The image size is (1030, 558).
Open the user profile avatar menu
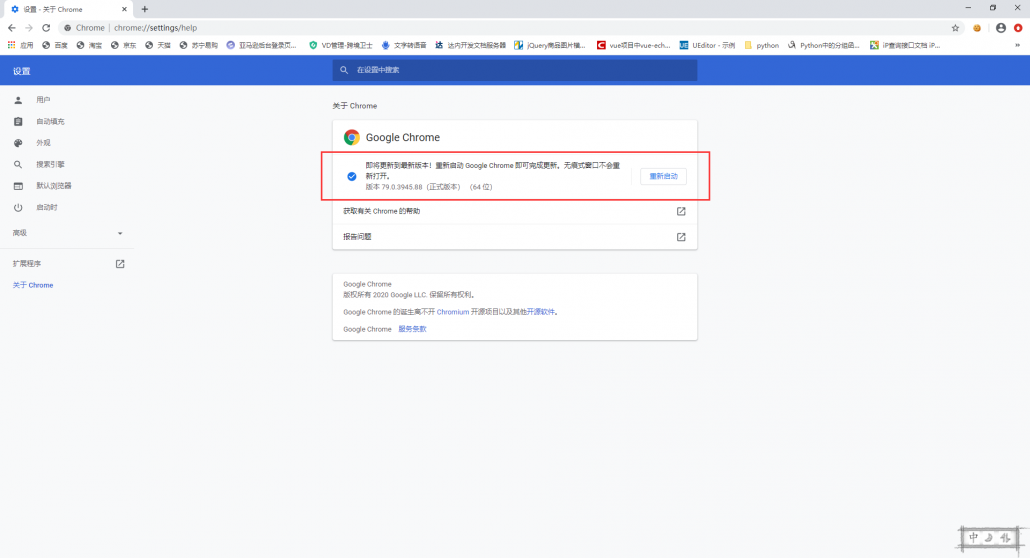[x=1000, y=28]
